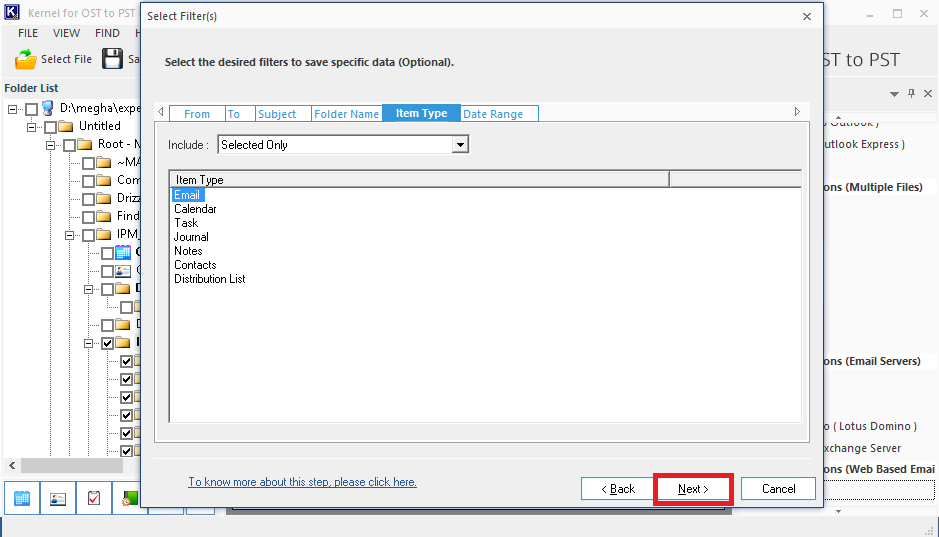The image size is (939, 537).
Task: Click the D:\megha drive icon in Folder List
Action: pyautogui.click(x=48, y=108)
